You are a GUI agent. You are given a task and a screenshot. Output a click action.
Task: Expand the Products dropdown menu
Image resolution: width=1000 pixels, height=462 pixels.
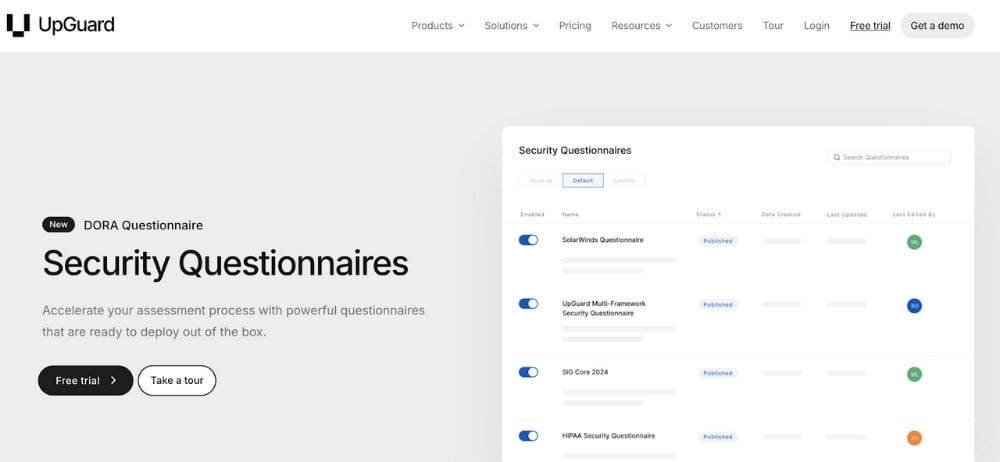tap(438, 26)
